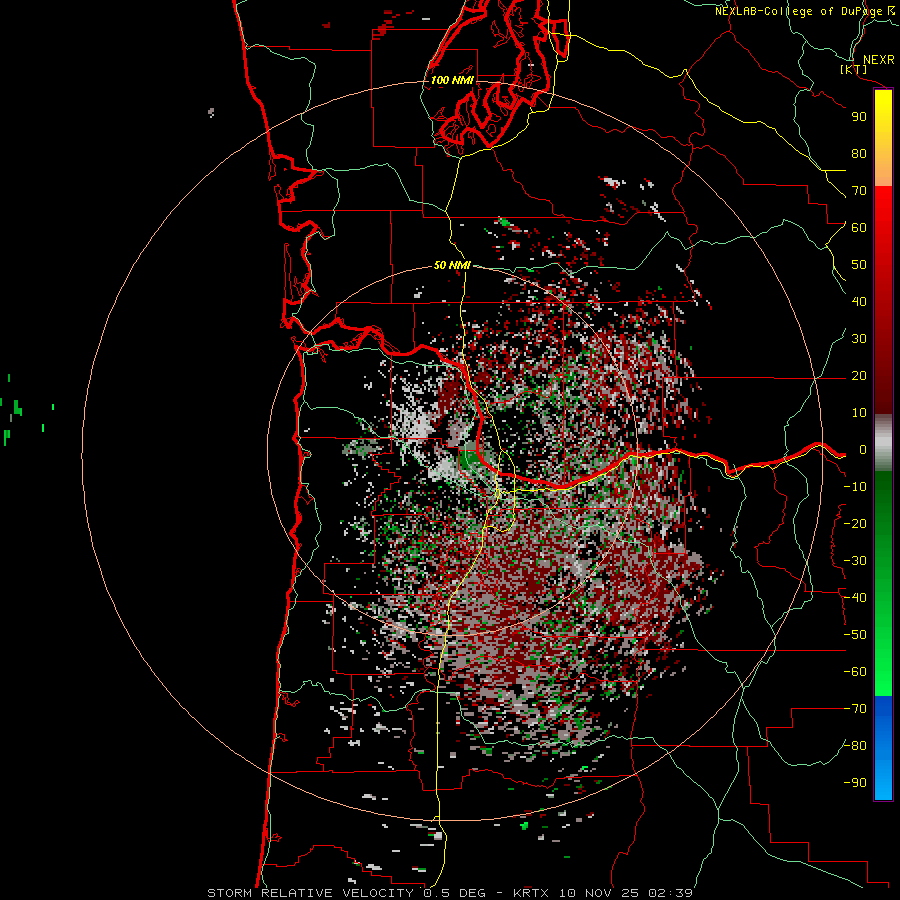Click the positive 40 scale value
Image resolution: width=900 pixels, height=900 pixels.
[x=859, y=301]
